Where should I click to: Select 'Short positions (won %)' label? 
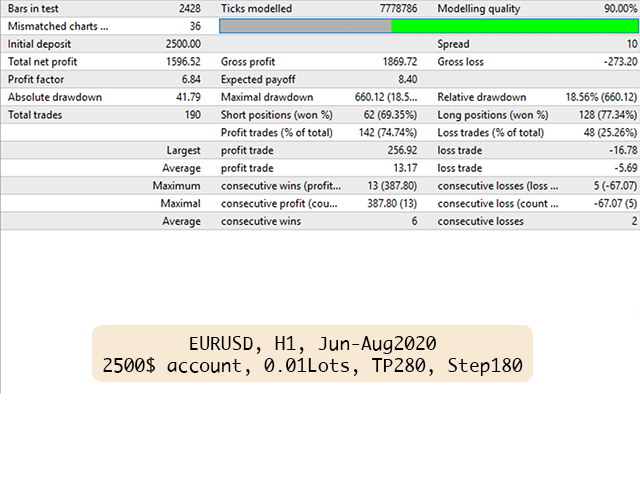(277, 115)
